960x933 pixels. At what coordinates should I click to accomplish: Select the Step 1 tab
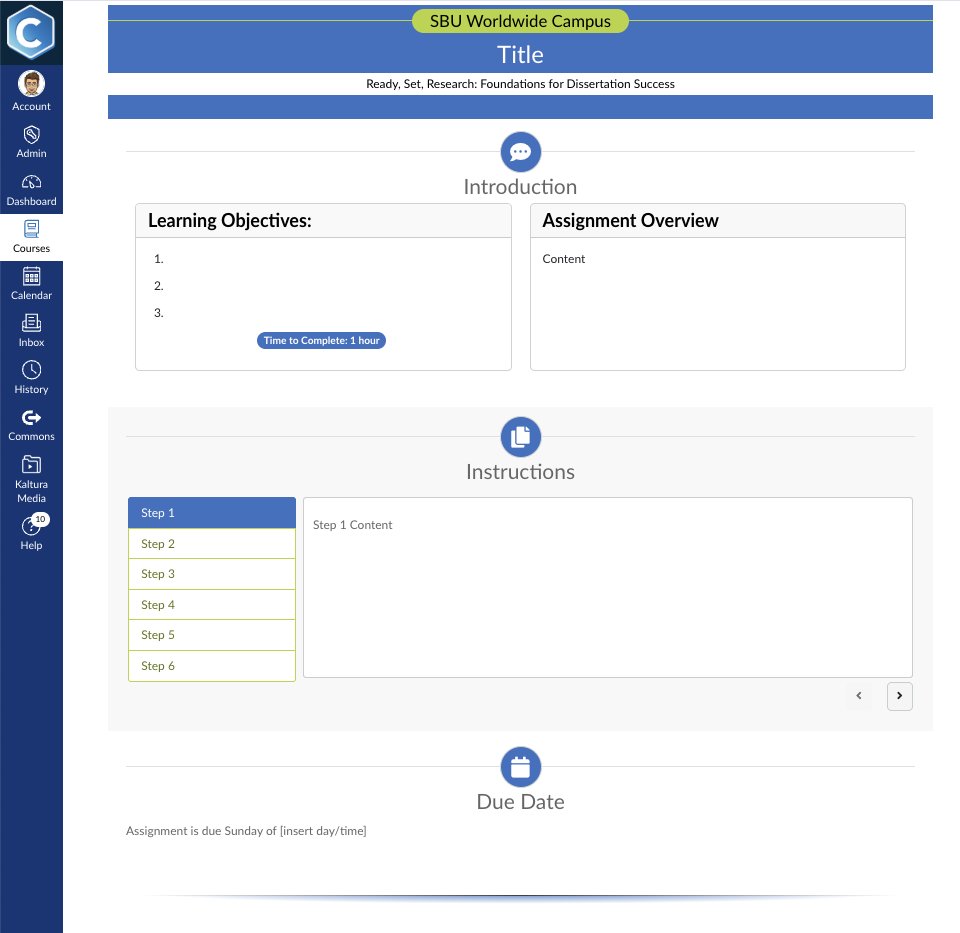click(212, 513)
